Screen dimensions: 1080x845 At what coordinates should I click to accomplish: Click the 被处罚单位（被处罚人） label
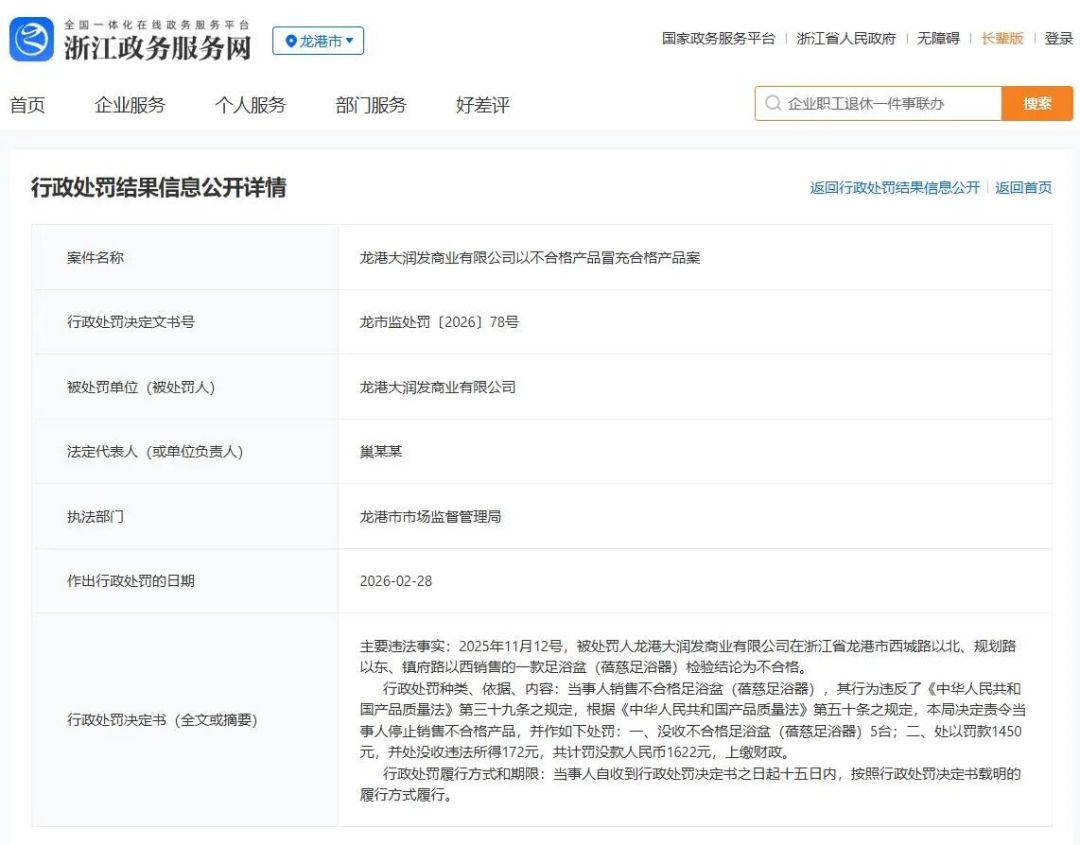pyautogui.click(x=141, y=387)
